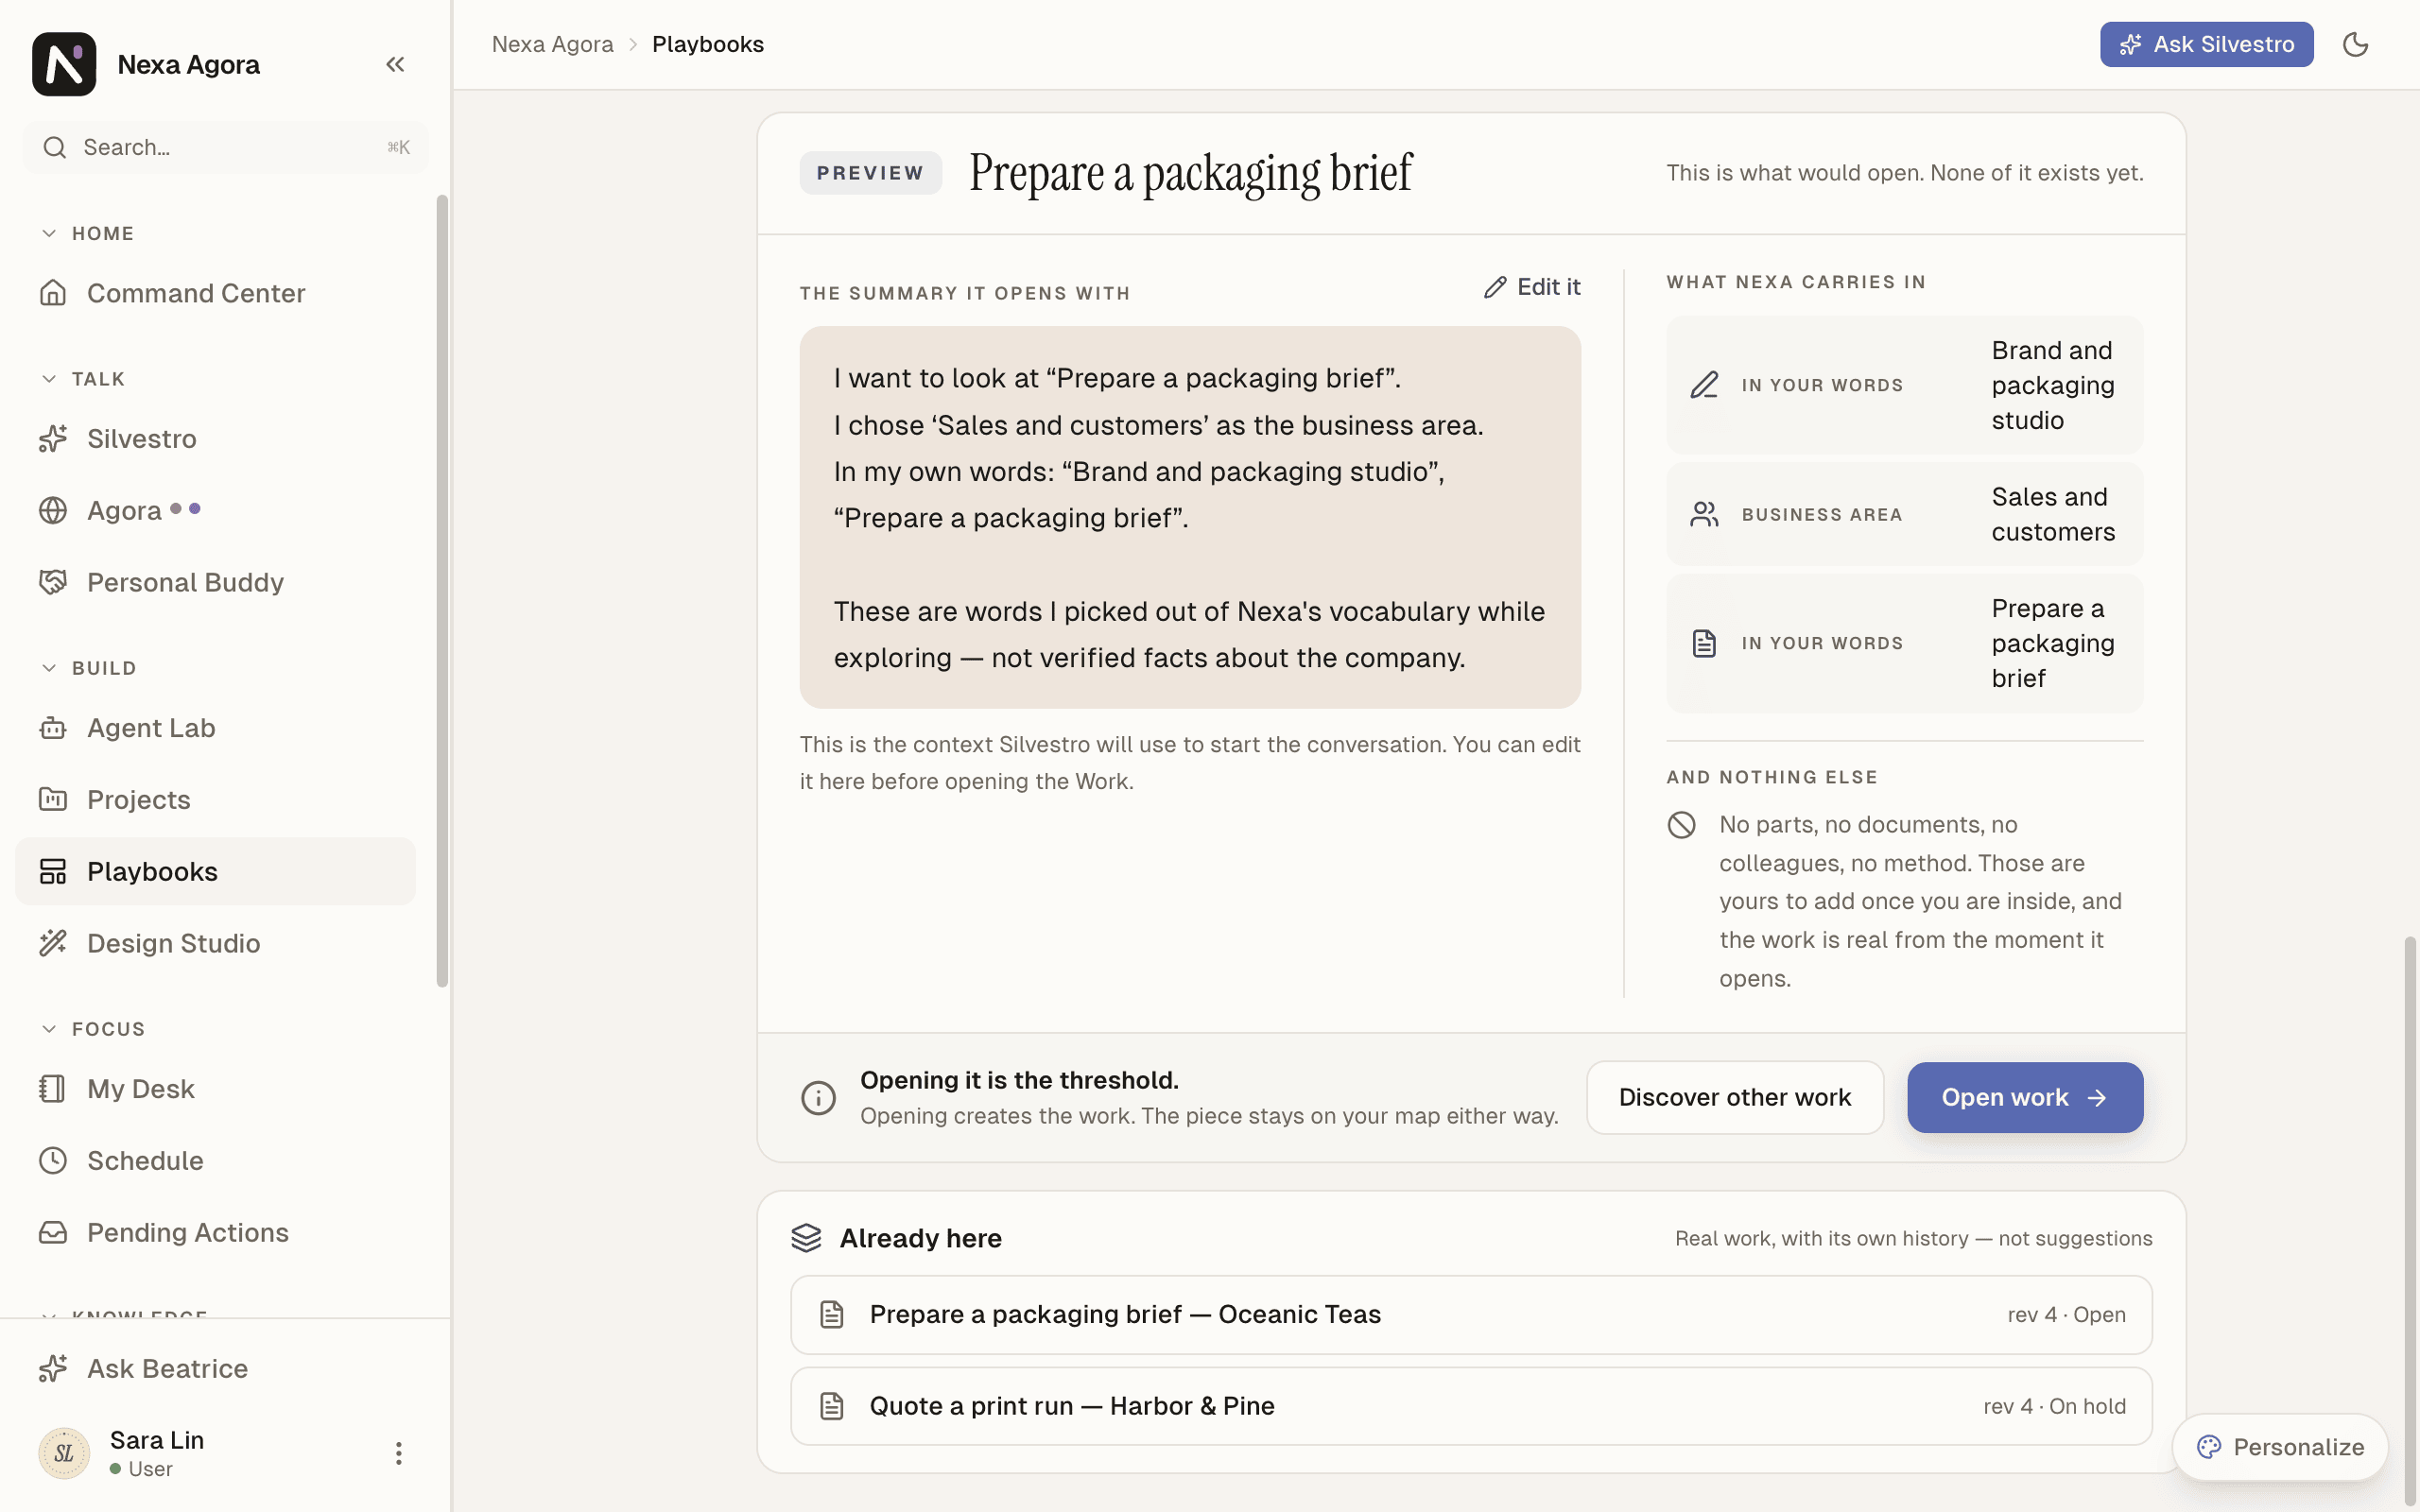
Task: Open Agent Lab robot icon
Action: [53, 728]
